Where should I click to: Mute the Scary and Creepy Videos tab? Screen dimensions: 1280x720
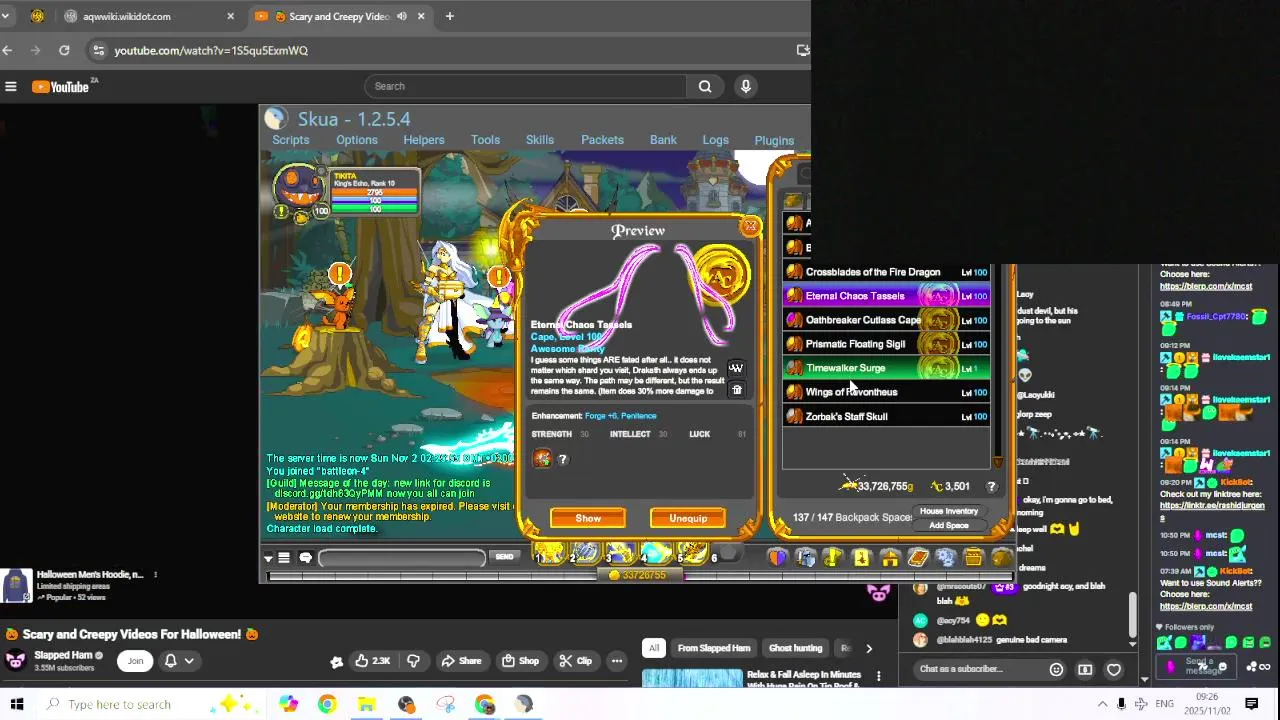pyautogui.click(x=402, y=16)
